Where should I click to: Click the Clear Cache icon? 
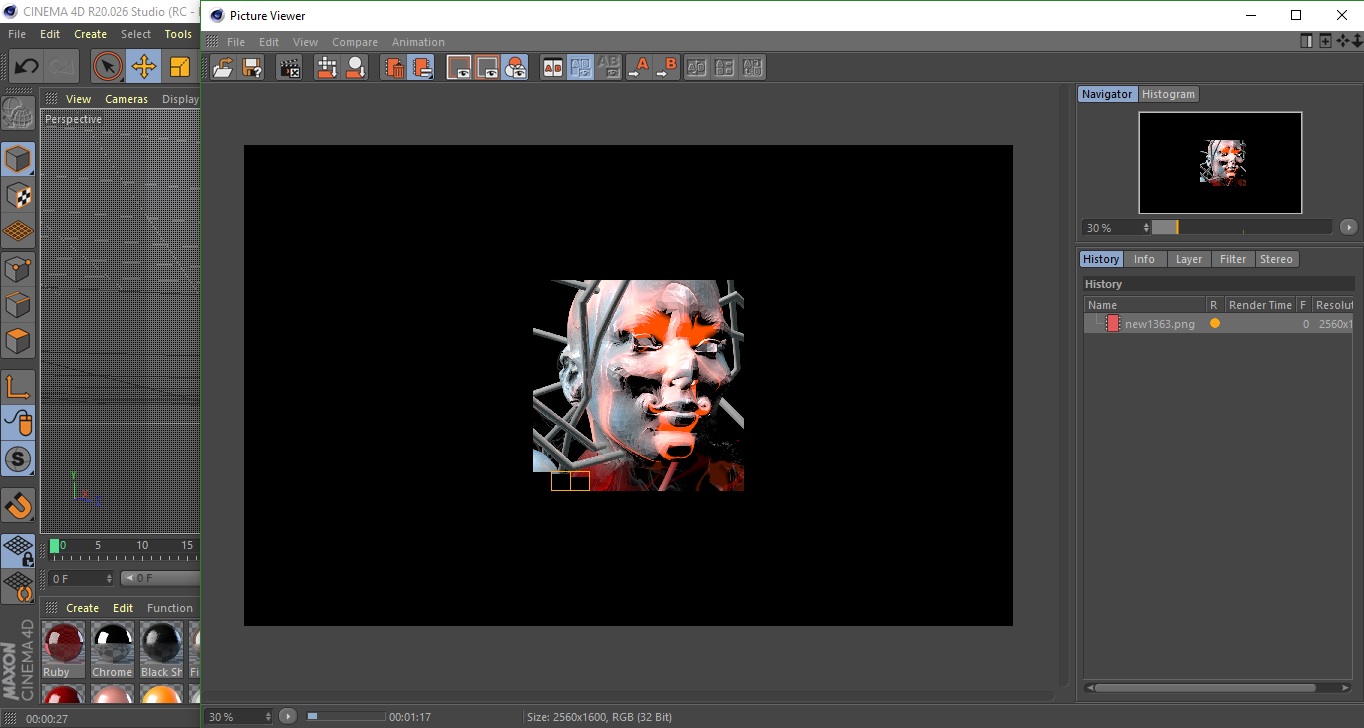[327, 67]
